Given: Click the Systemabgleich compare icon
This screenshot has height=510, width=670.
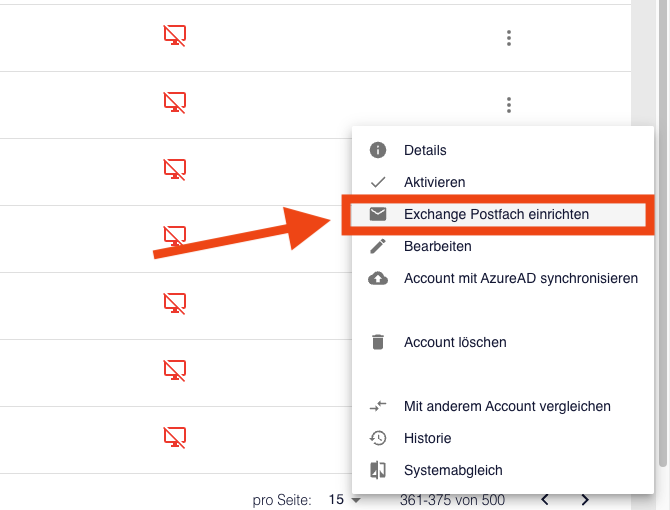Looking at the screenshot, I should click(x=378, y=470).
